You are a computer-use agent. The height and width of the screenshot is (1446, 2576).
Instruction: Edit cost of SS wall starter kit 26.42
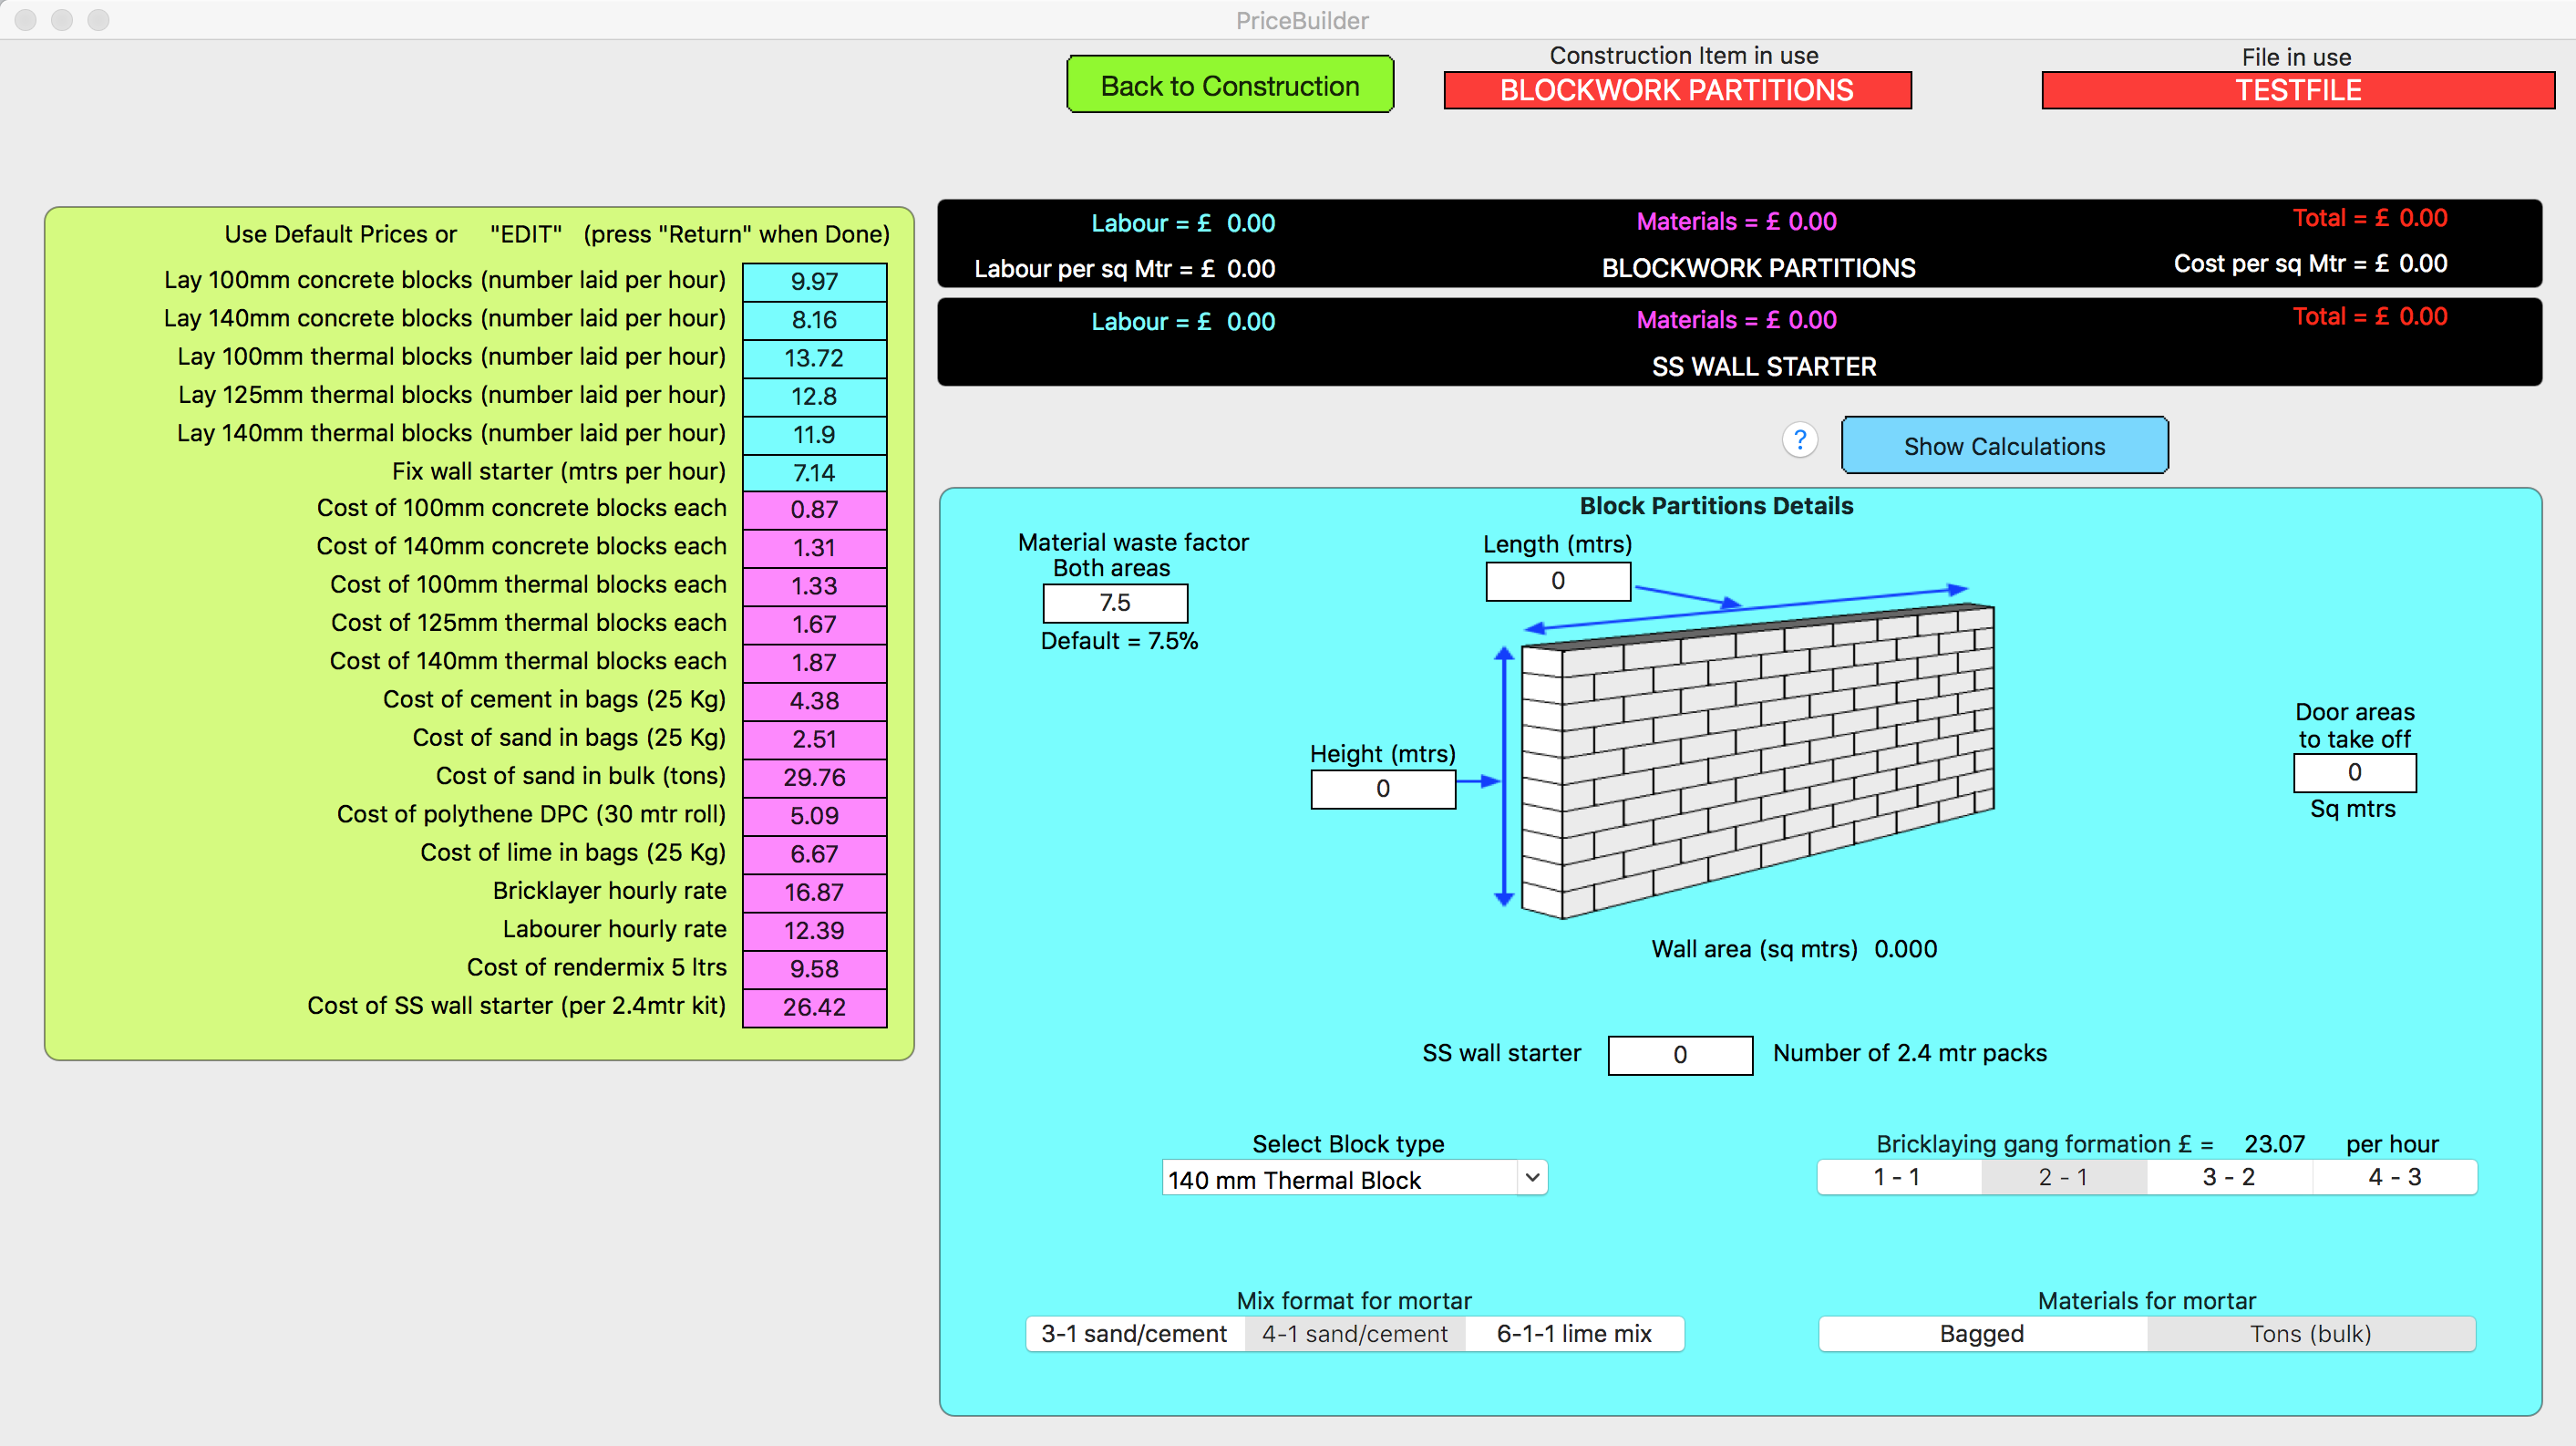814,1007
